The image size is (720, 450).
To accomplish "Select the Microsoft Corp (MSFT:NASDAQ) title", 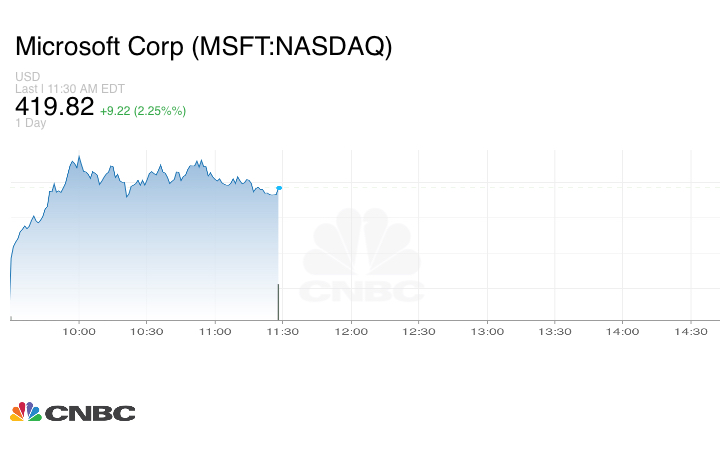I will pos(204,46).
